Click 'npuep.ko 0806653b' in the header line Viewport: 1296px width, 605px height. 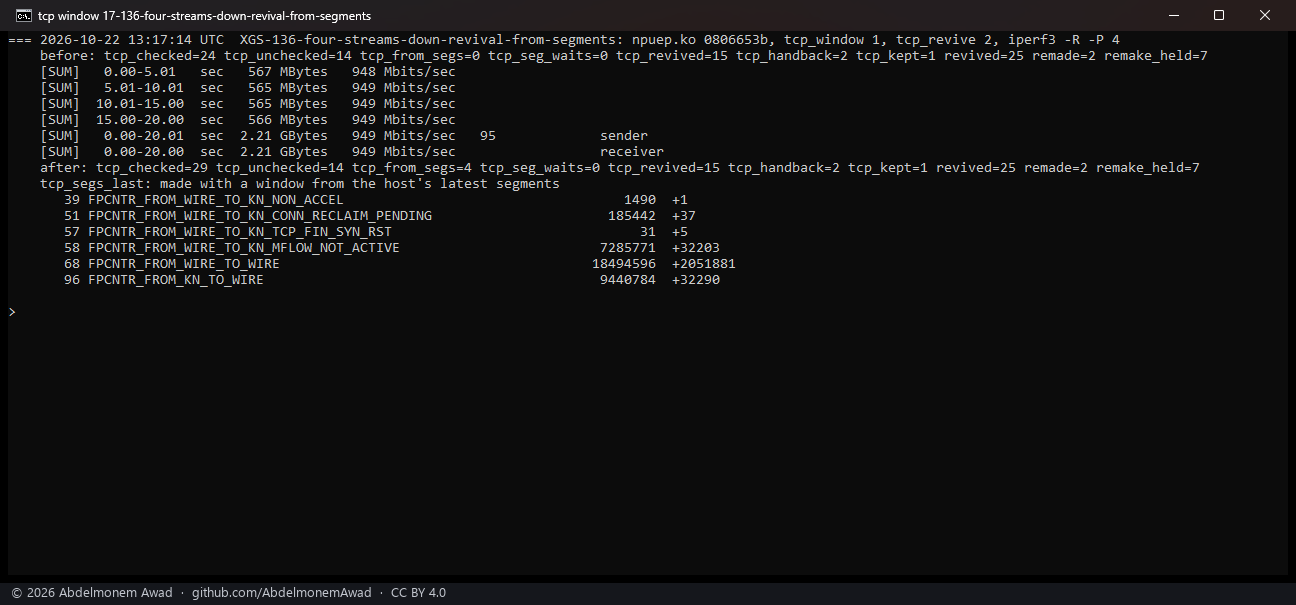pyautogui.click(x=704, y=40)
